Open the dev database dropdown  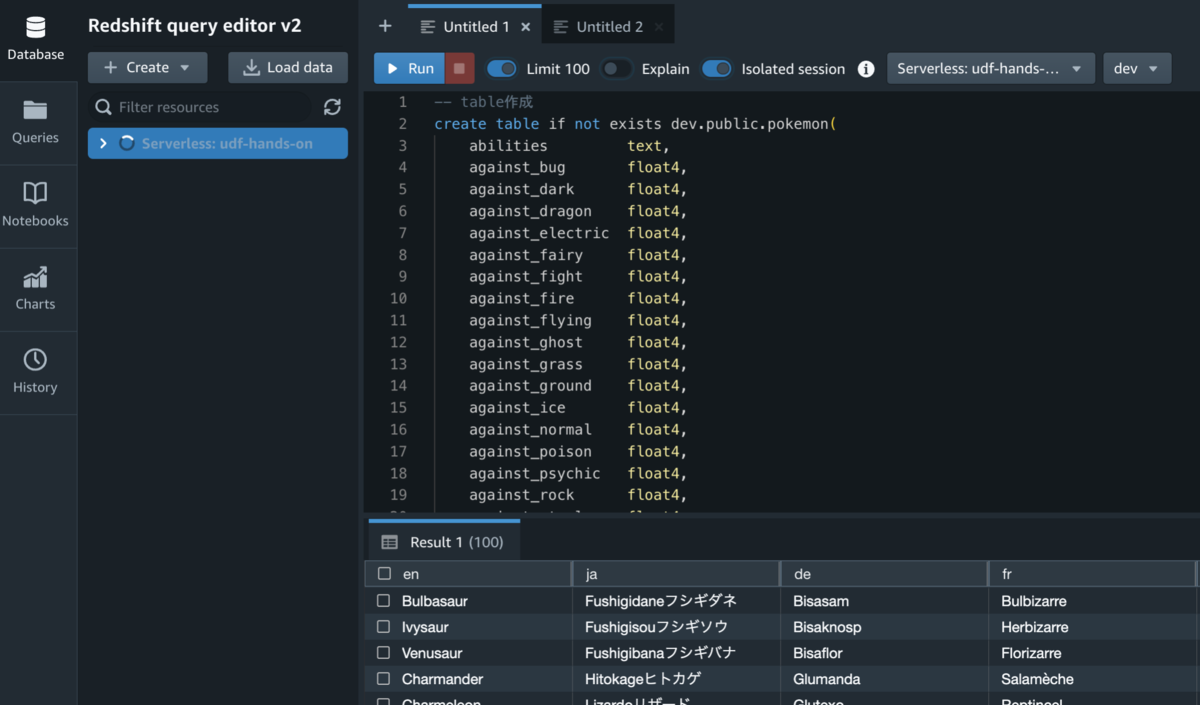tap(1137, 69)
